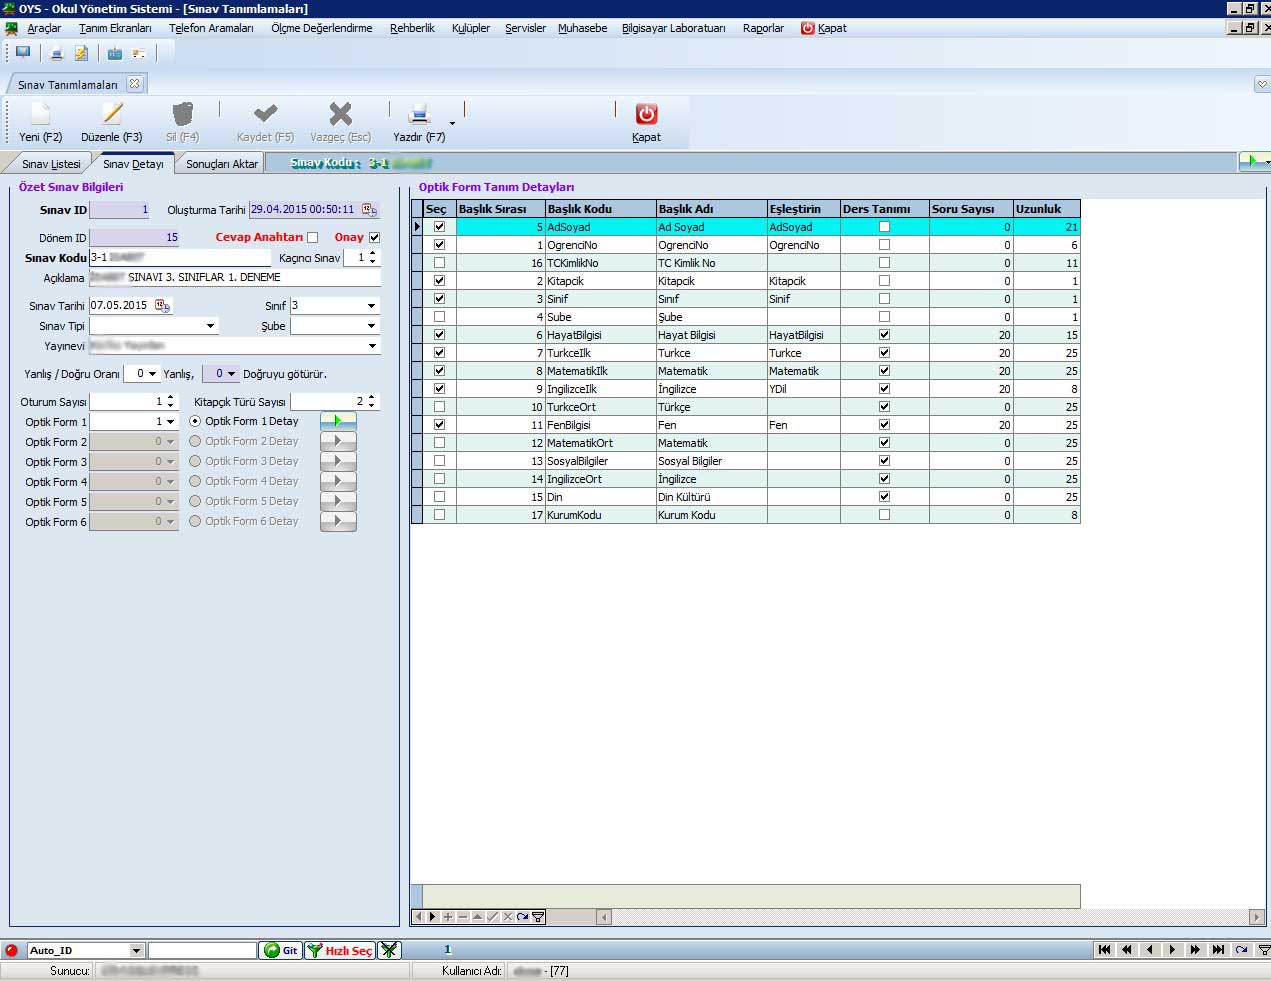Toggle the Onay checkbox
Viewport: 1271px width, 981px height.
374,238
